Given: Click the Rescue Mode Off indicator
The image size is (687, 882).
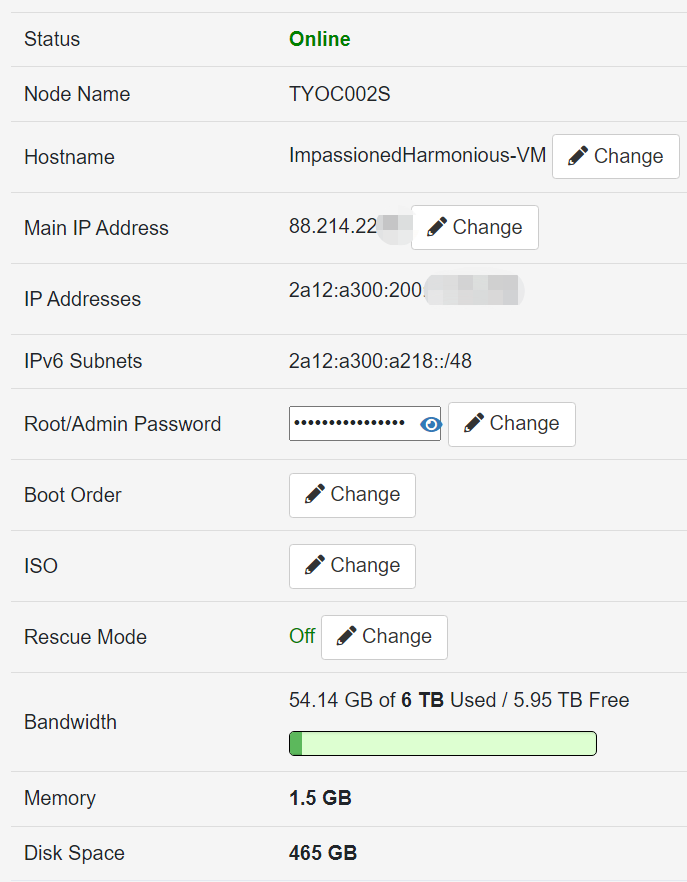Looking at the screenshot, I should click(x=302, y=637).
